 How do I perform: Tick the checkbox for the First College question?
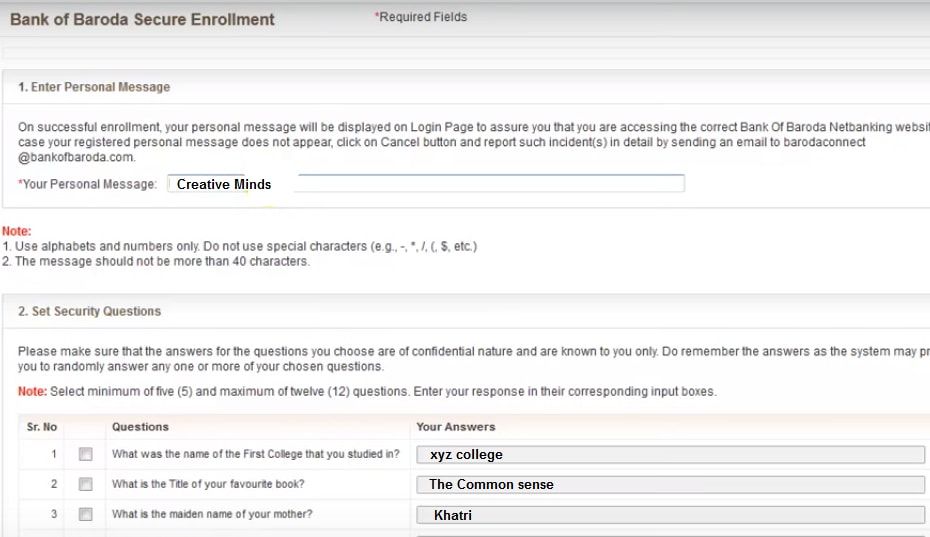tap(86, 454)
